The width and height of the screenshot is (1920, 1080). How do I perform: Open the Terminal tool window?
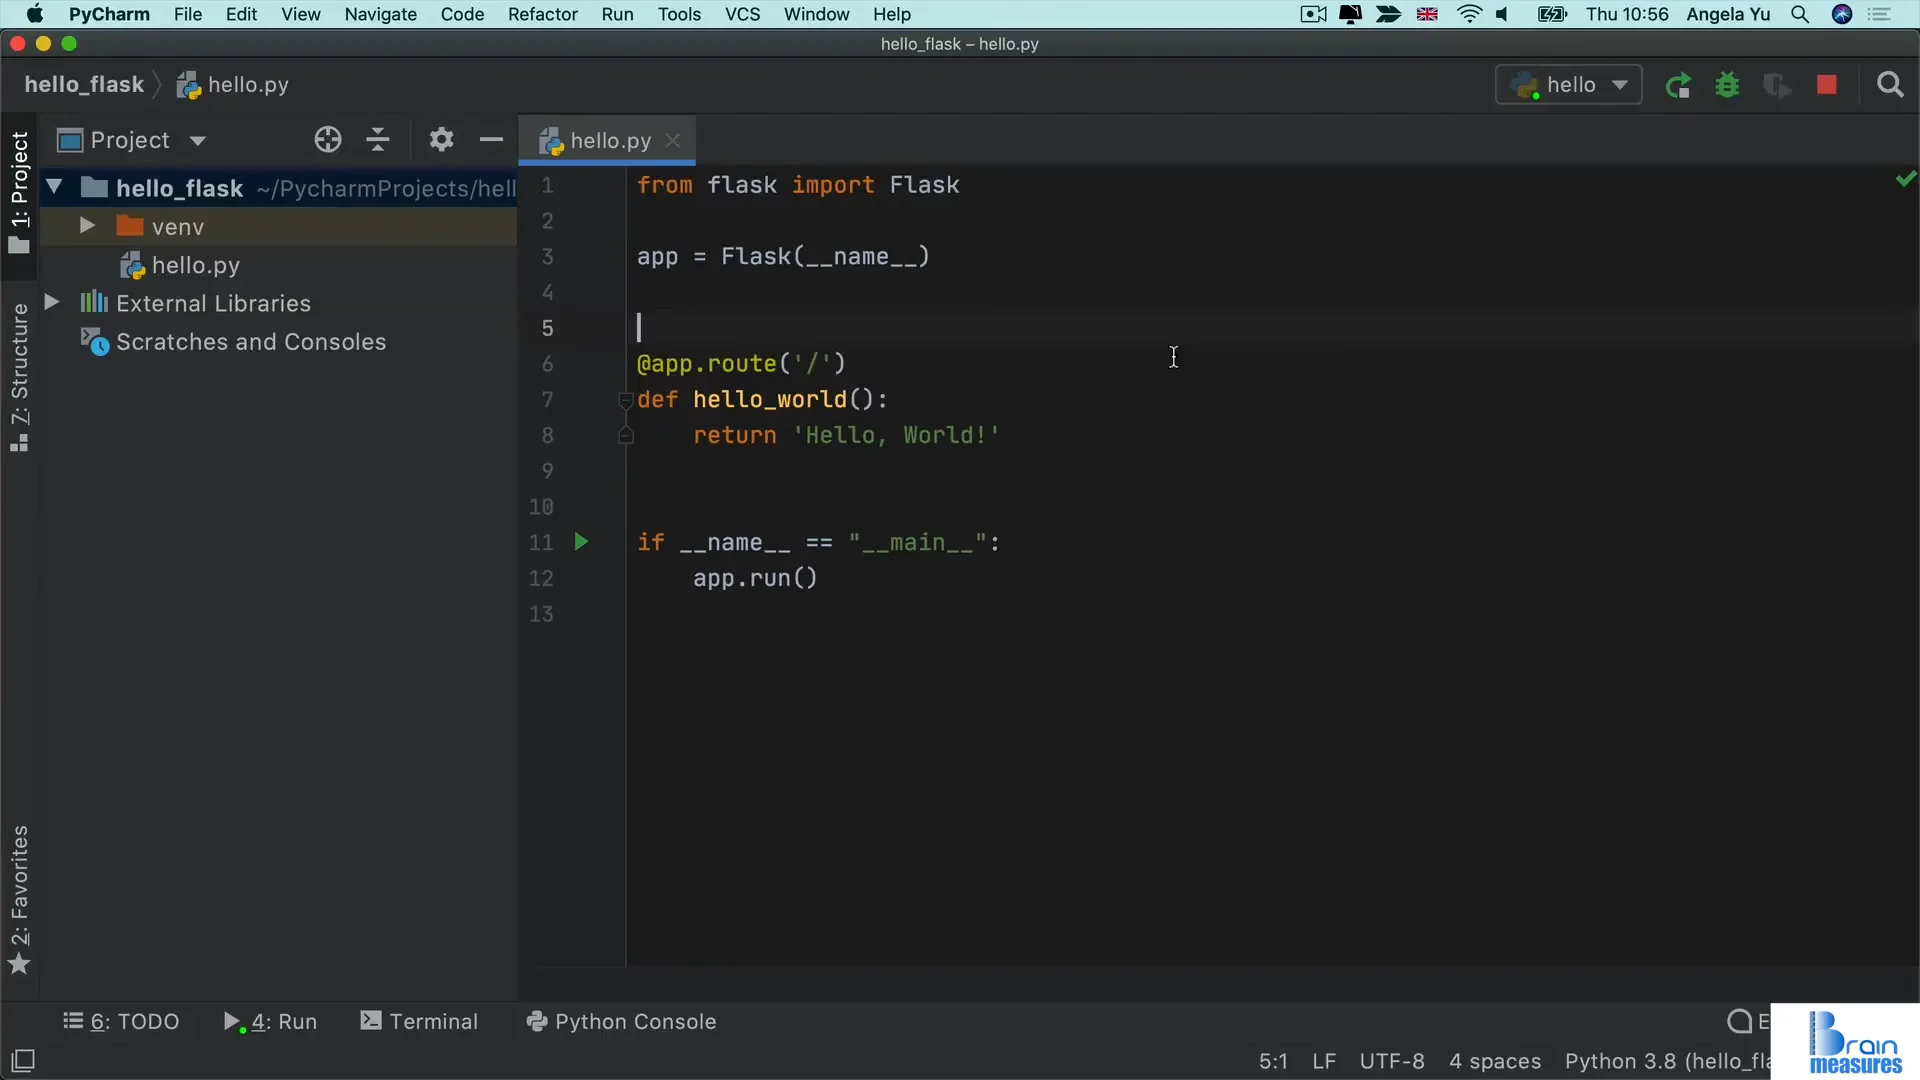click(418, 1021)
